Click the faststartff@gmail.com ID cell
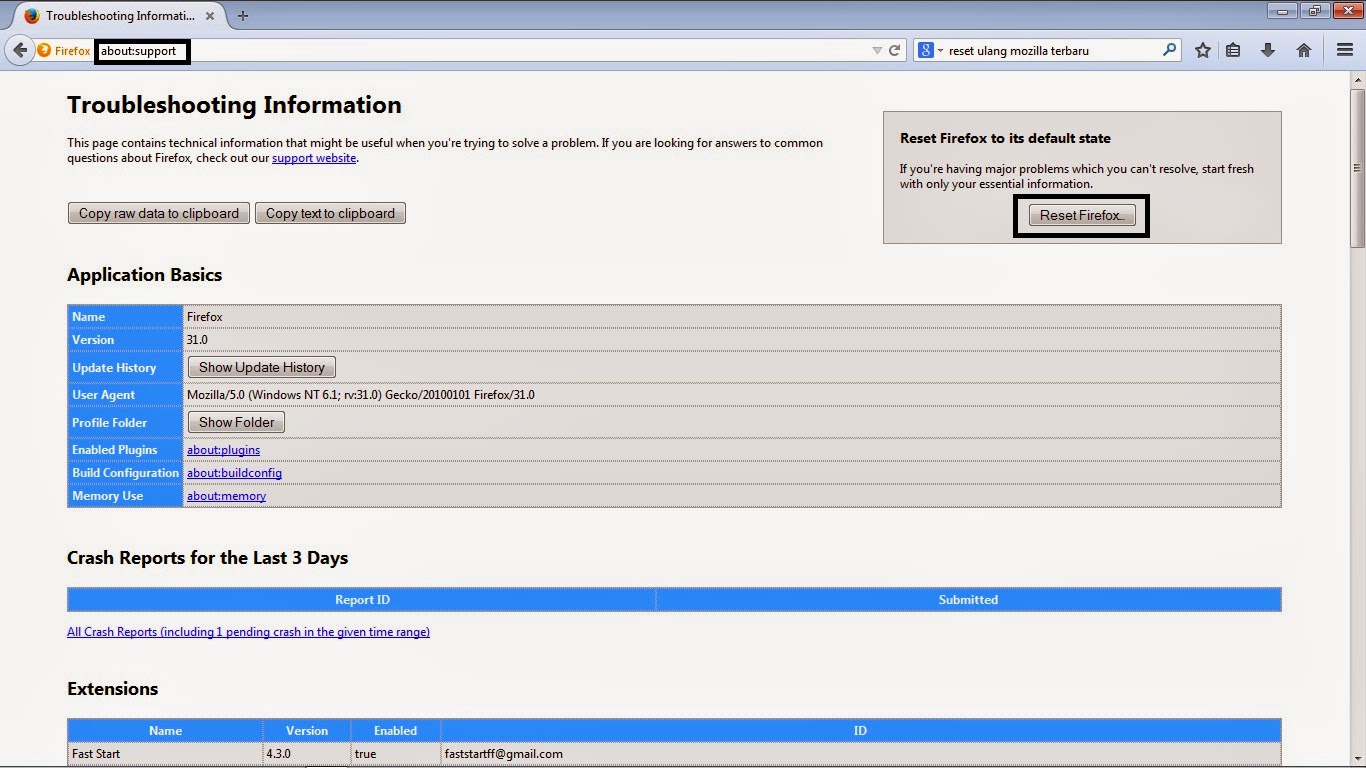The width and height of the screenshot is (1366, 768). coord(860,754)
